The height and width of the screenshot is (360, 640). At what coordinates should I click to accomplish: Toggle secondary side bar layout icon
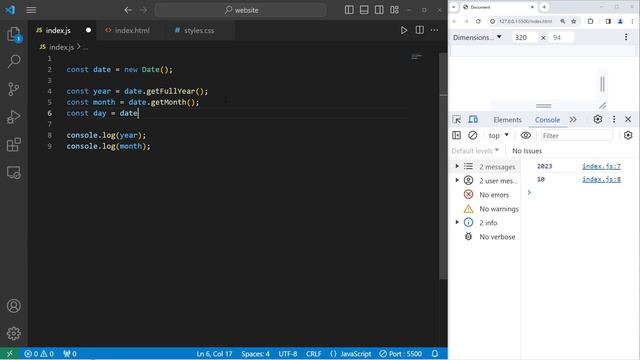pyautogui.click(x=379, y=10)
